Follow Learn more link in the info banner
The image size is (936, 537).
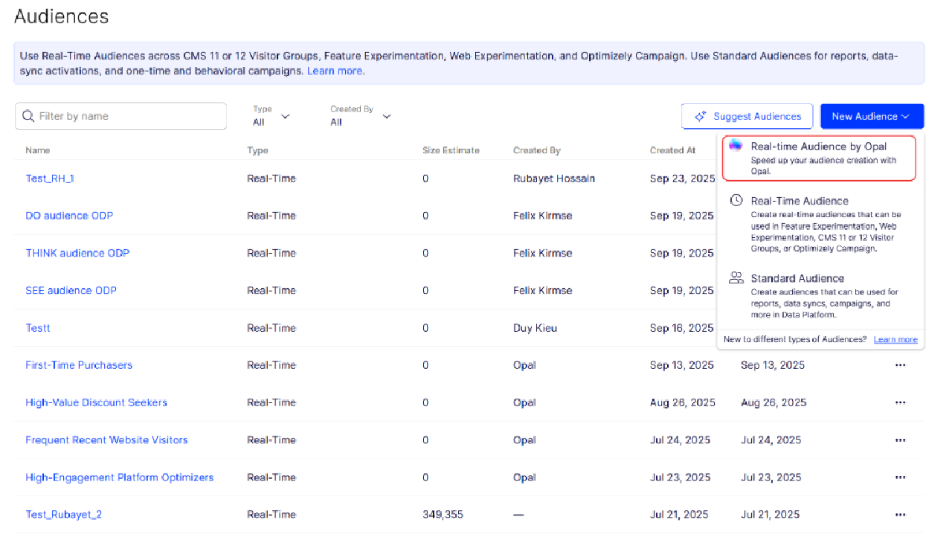pyautogui.click(x=335, y=71)
